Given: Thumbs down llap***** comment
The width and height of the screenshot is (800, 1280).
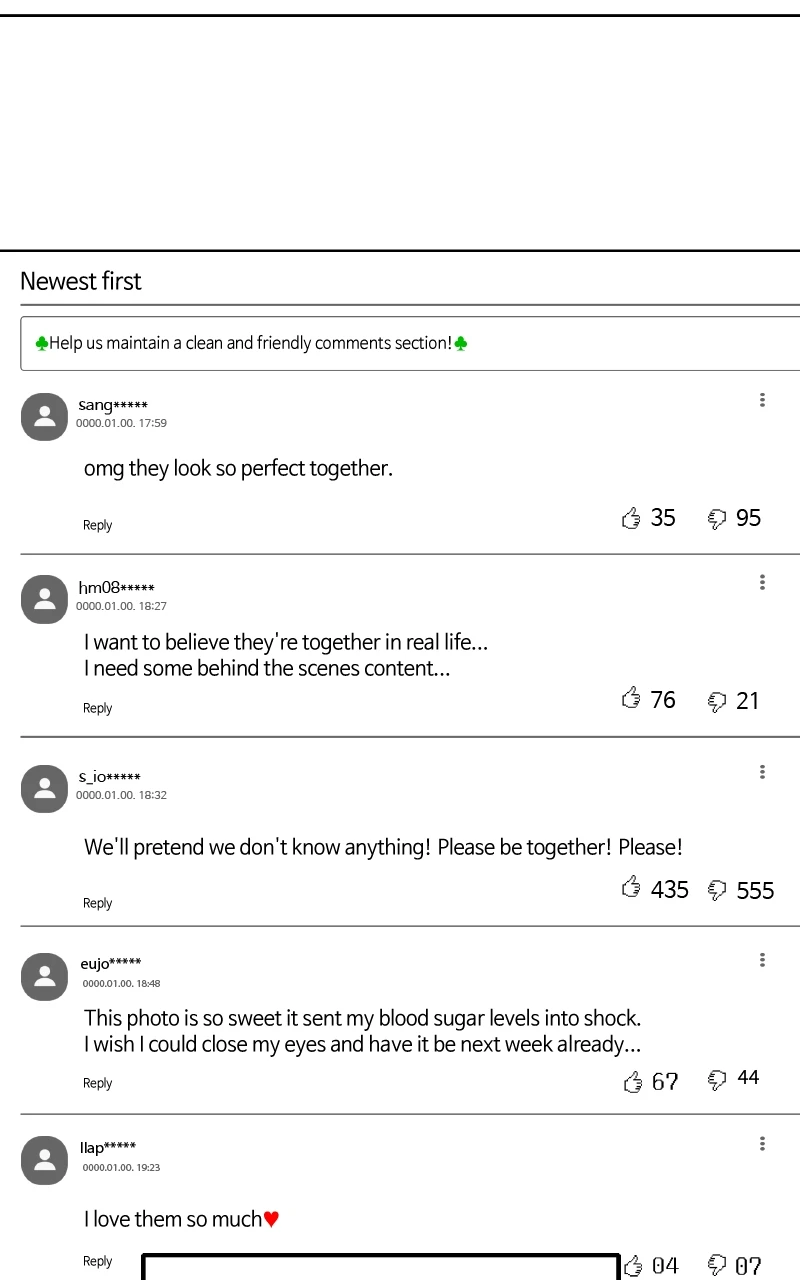Looking at the screenshot, I should point(717,1266).
